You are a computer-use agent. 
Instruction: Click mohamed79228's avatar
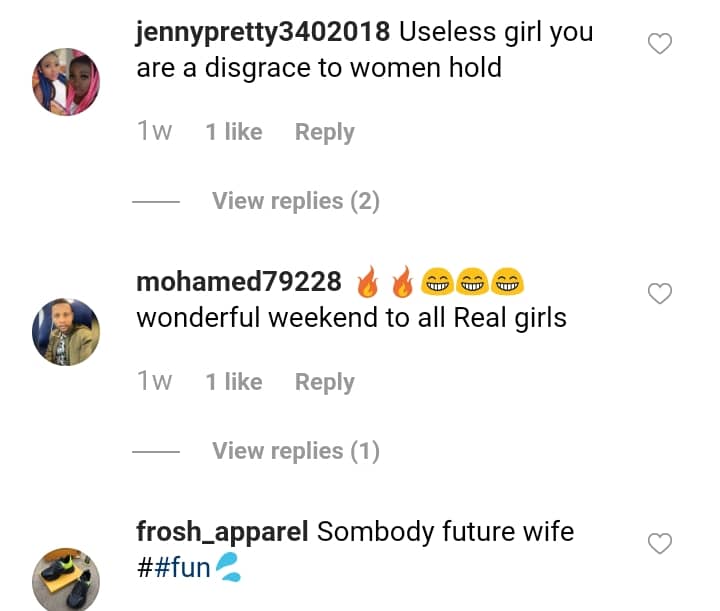66,332
